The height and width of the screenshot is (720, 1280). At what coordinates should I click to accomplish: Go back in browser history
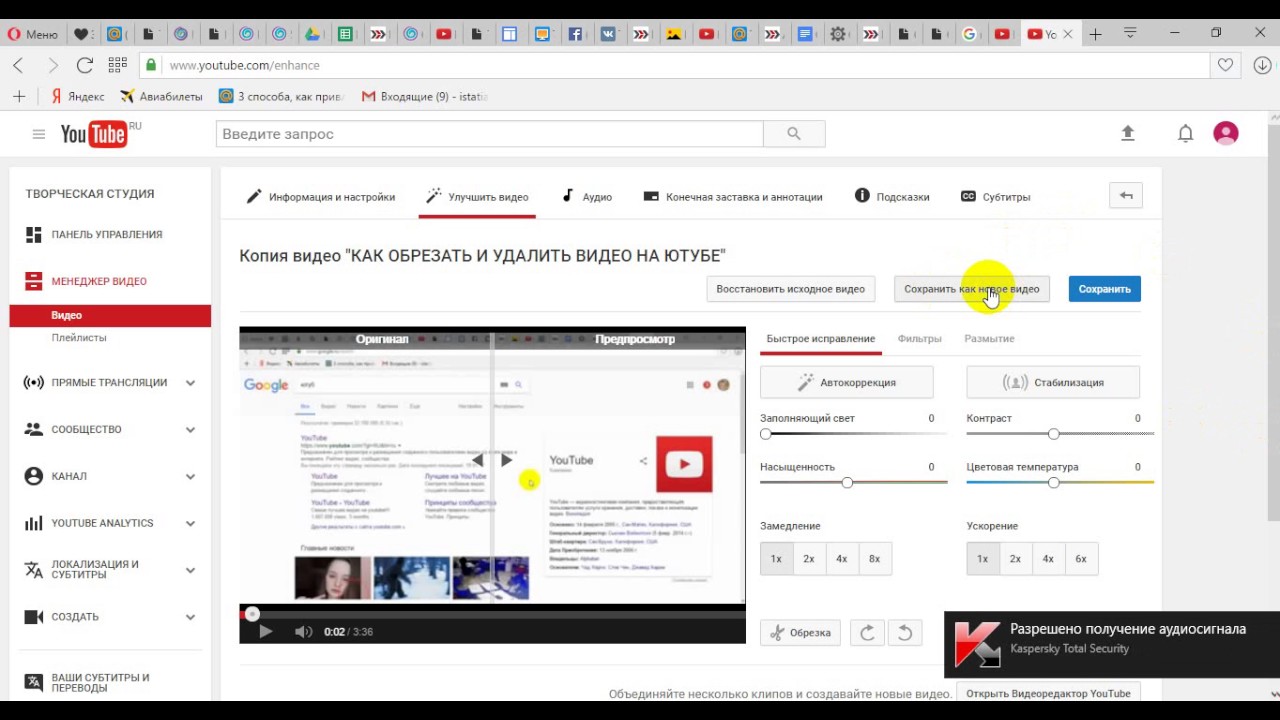[18, 65]
